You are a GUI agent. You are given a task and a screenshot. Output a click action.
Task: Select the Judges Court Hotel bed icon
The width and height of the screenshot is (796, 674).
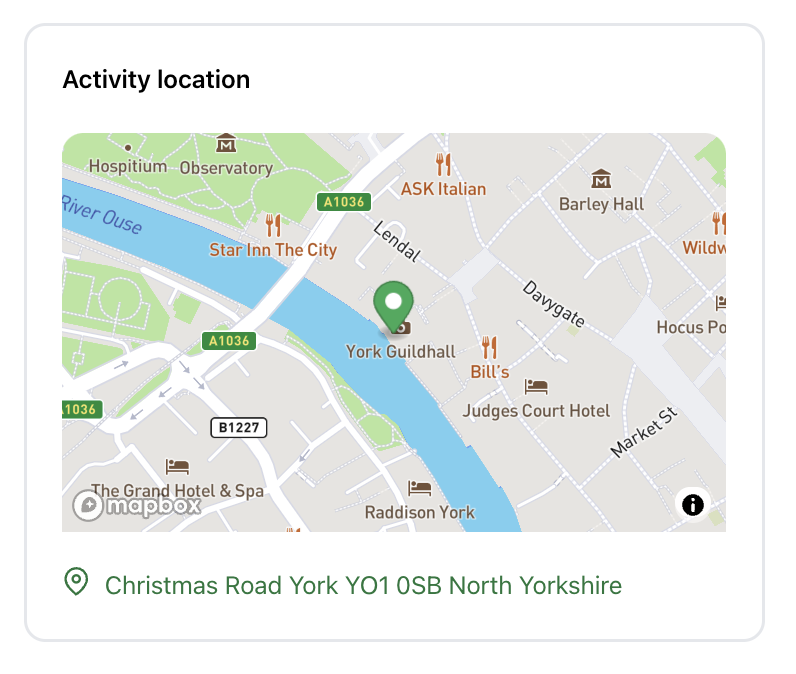[536, 387]
